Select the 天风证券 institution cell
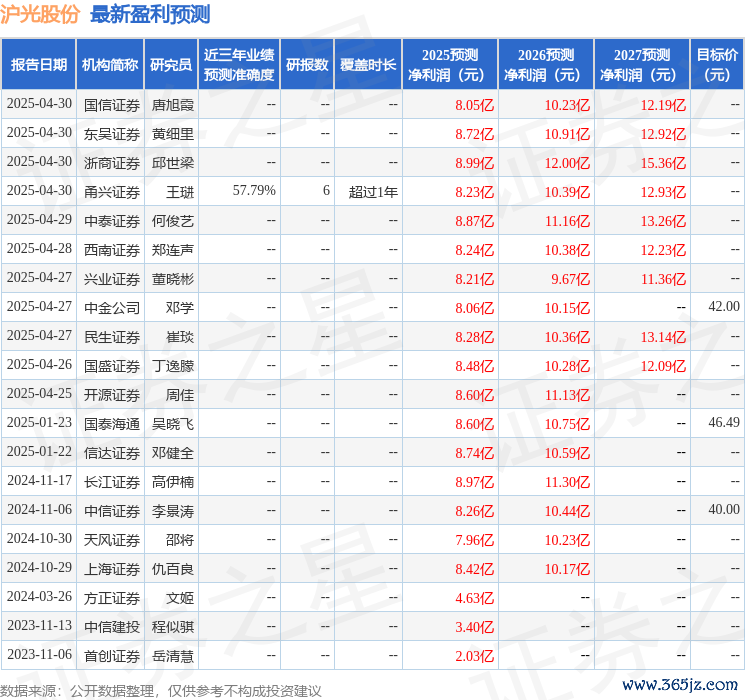The image size is (745, 700). (x=112, y=540)
